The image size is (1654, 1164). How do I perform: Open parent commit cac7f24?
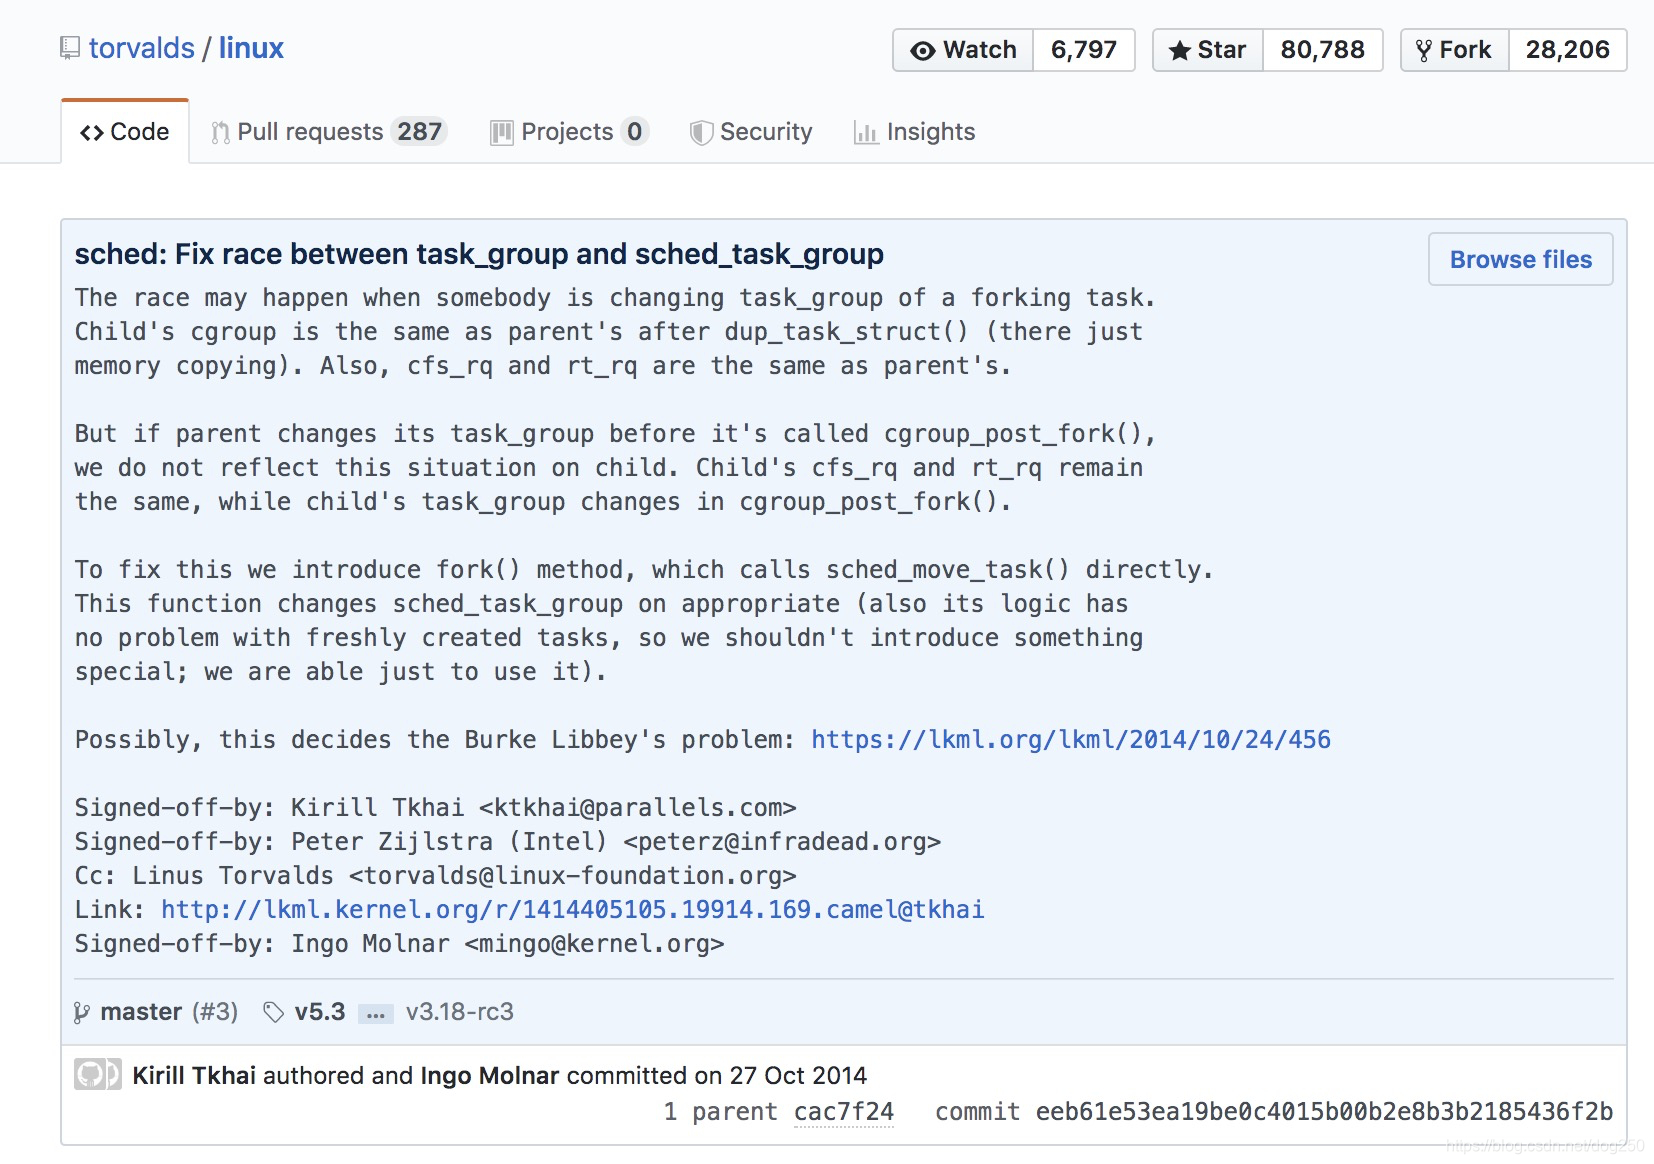844,1112
